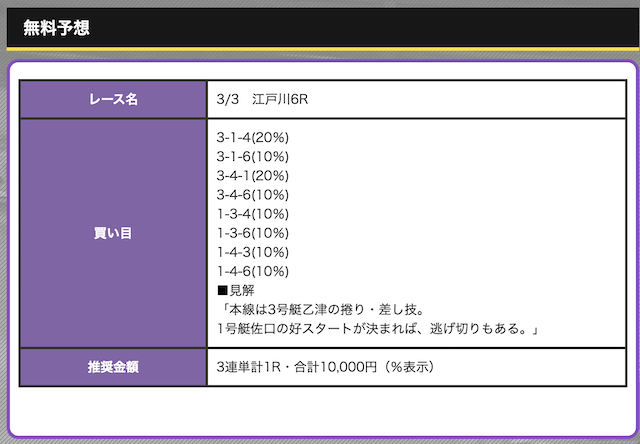Select the レース名 label cell

pyautogui.click(x=113, y=100)
